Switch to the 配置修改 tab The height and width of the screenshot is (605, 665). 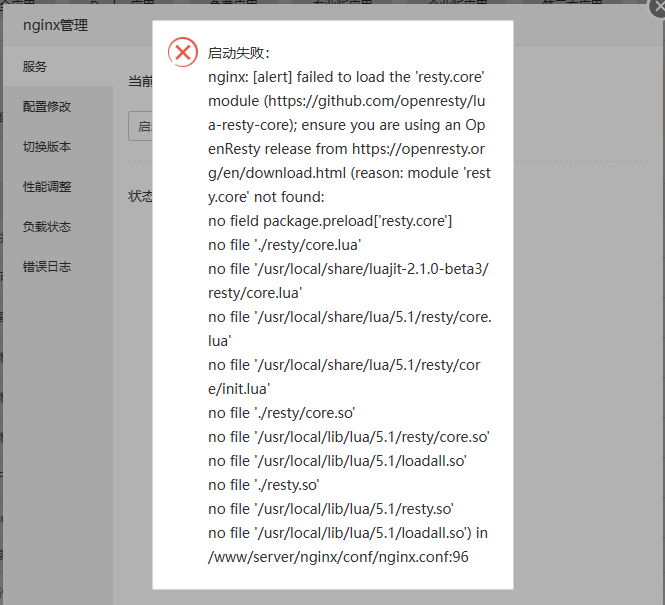point(58,106)
